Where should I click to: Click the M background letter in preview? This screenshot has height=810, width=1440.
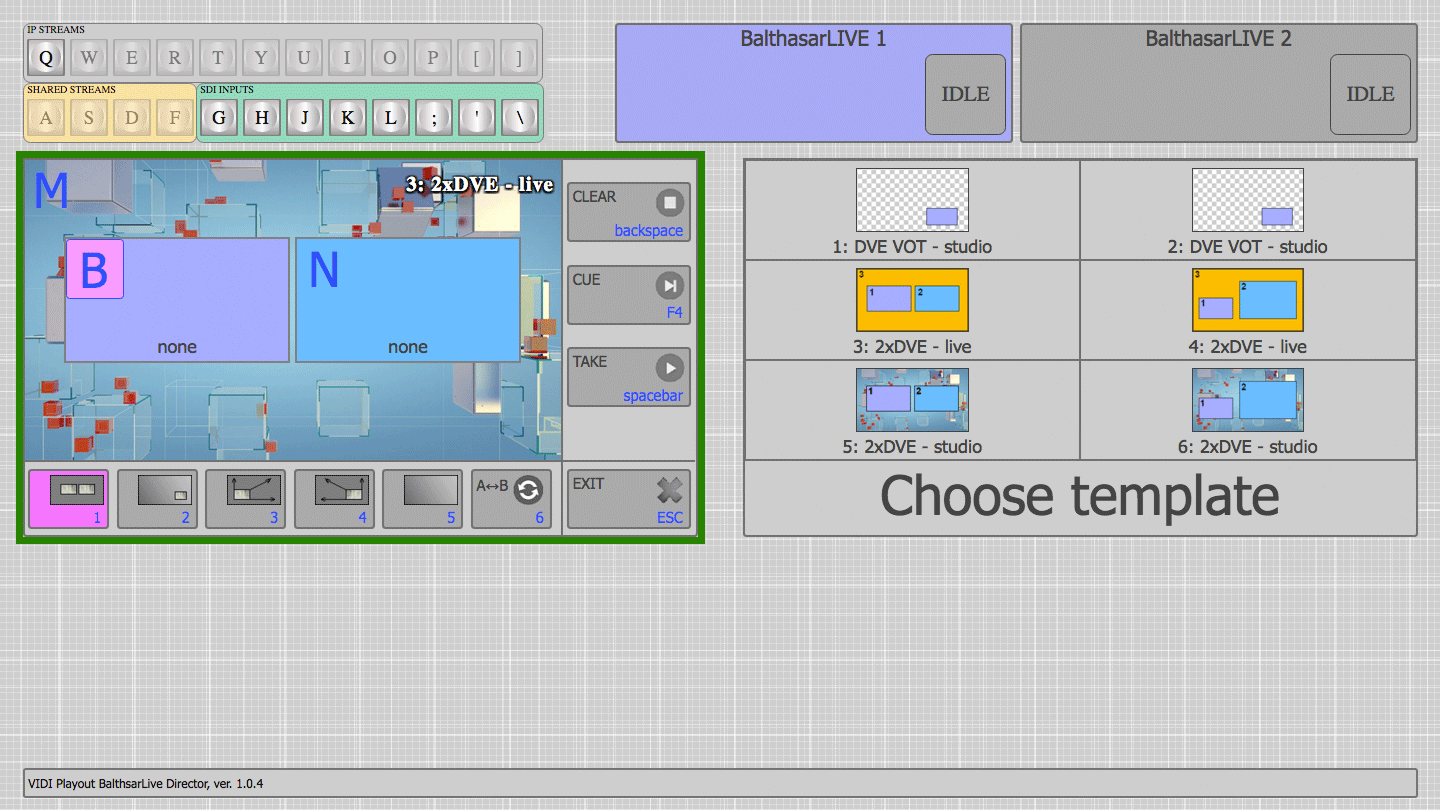[51, 191]
